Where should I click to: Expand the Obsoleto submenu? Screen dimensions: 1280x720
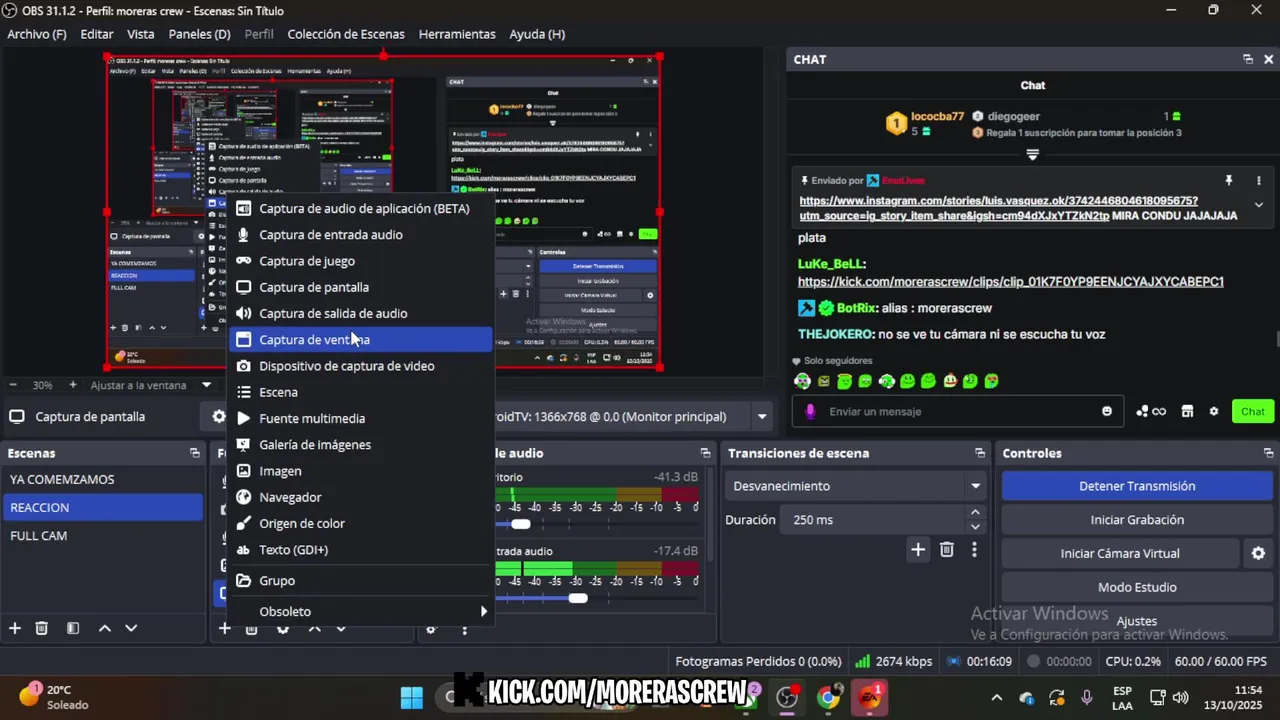360,611
